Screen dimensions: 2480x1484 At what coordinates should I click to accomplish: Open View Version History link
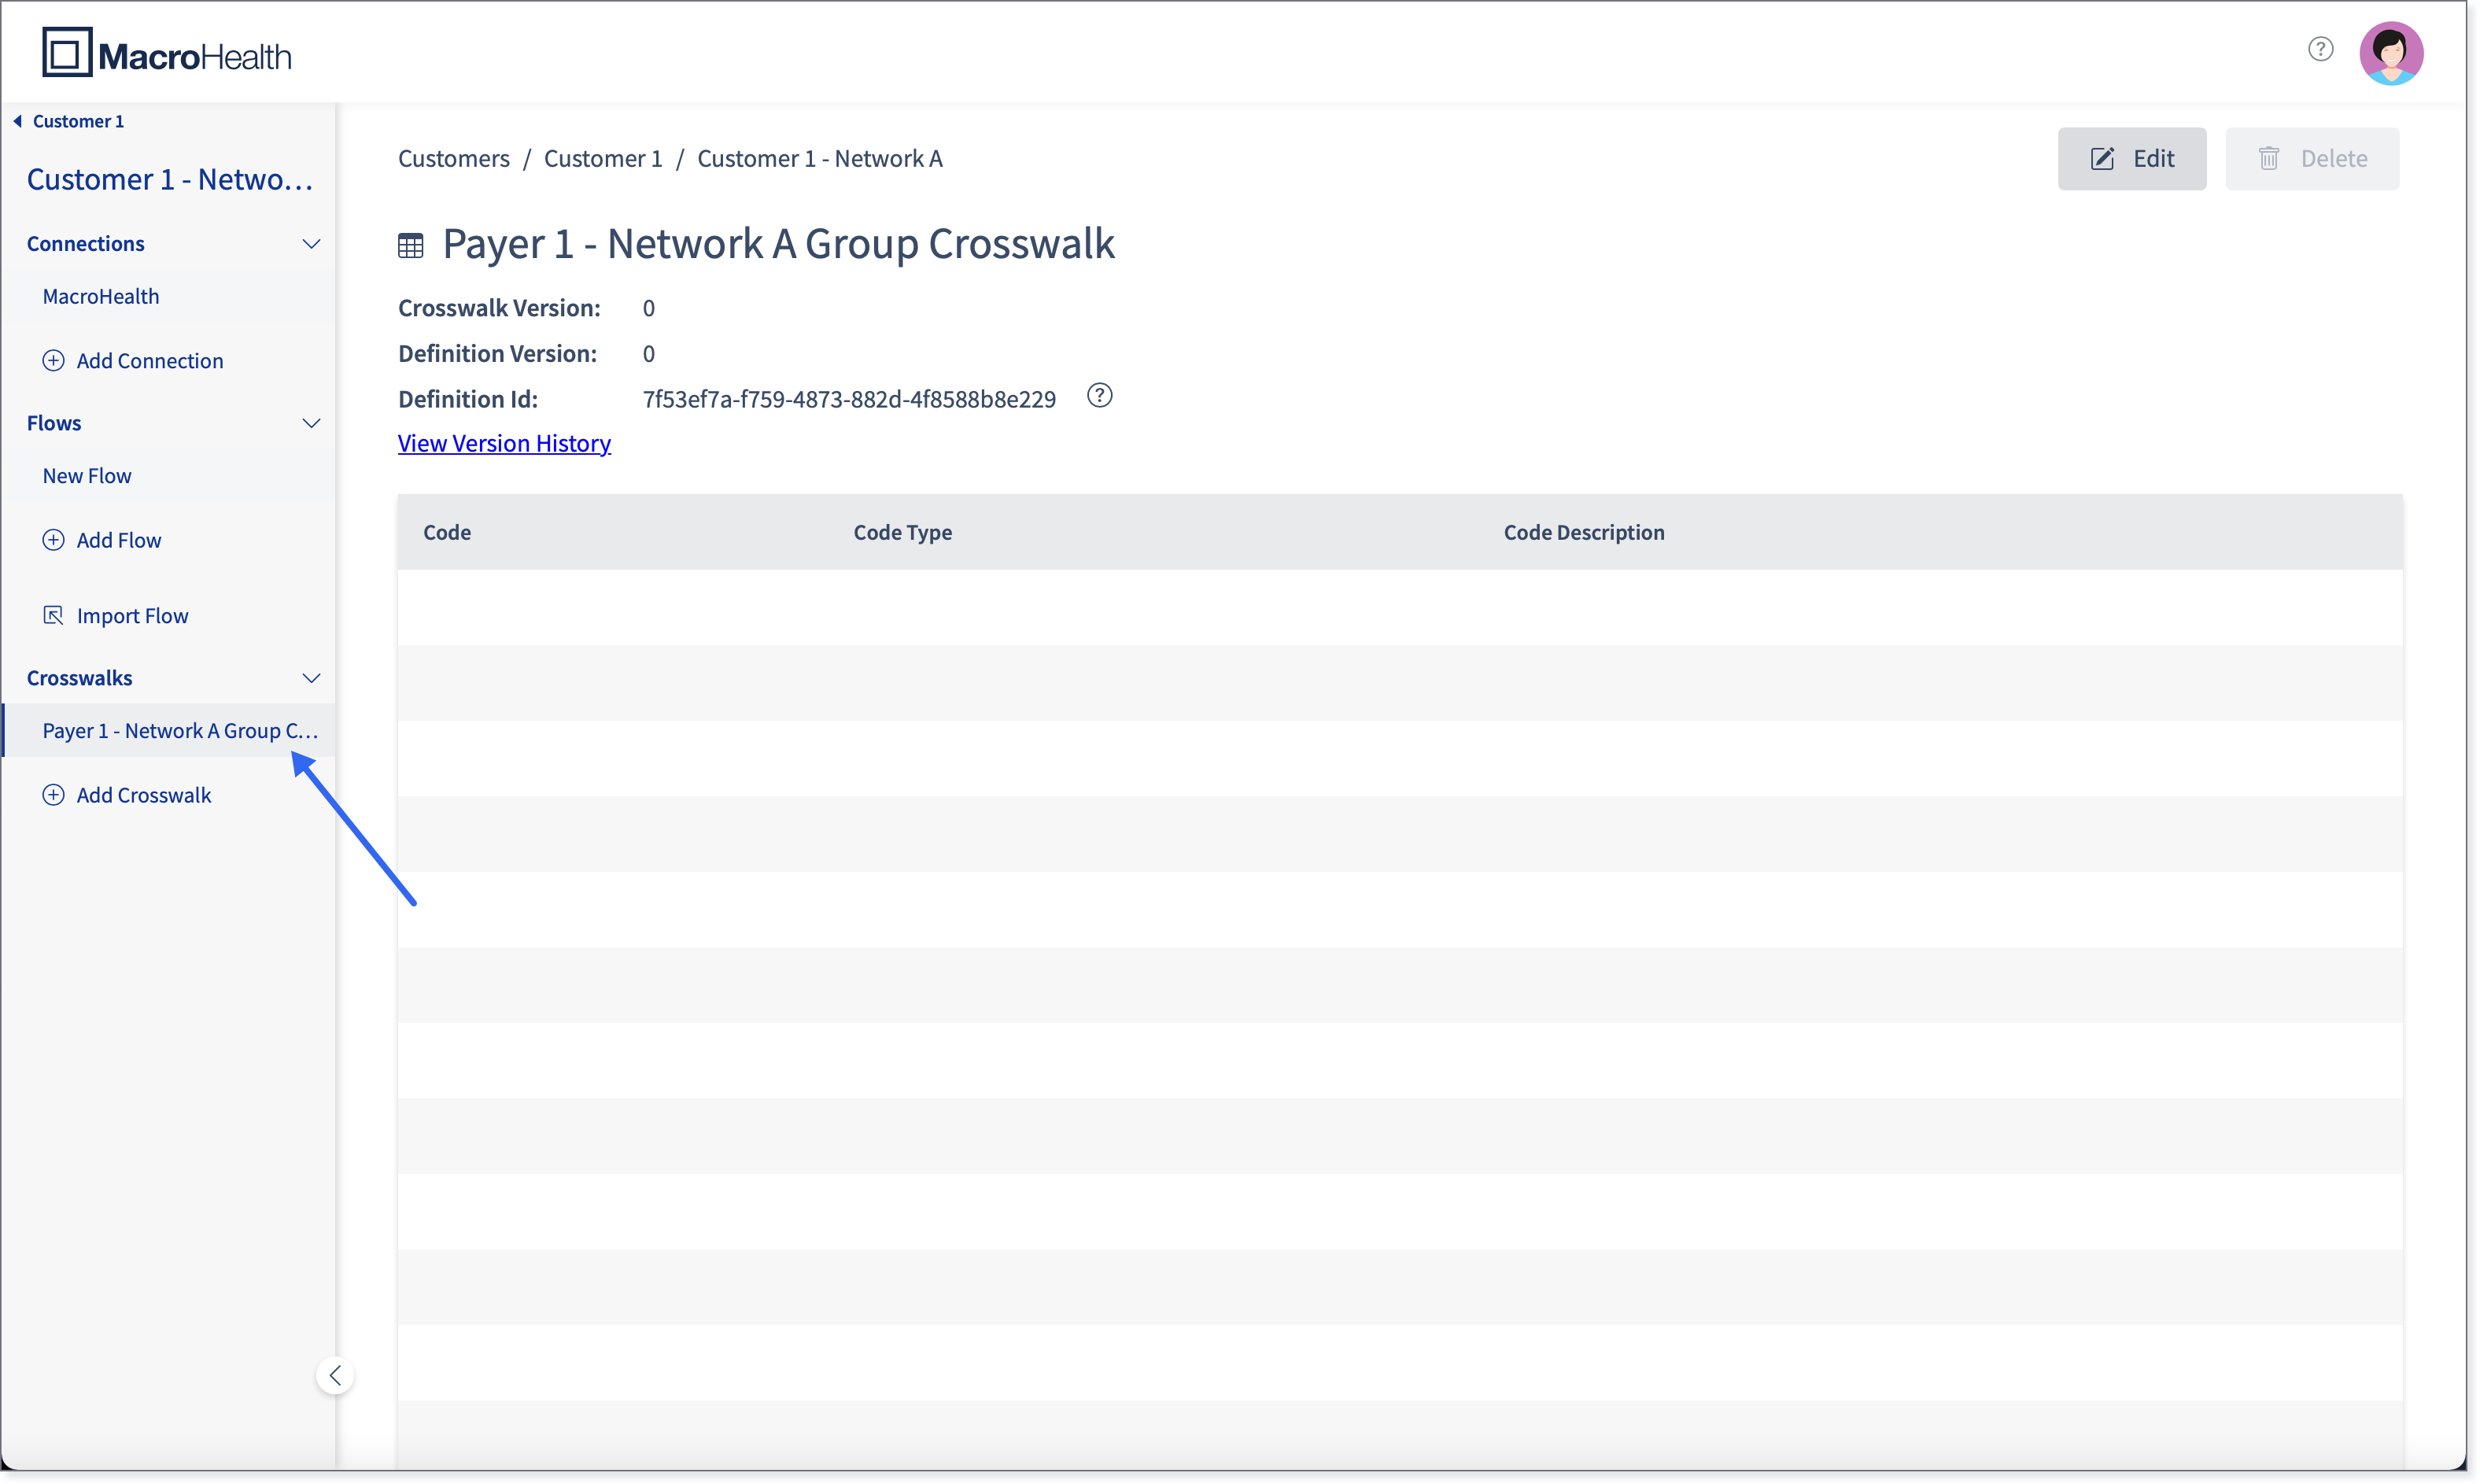(x=504, y=443)
